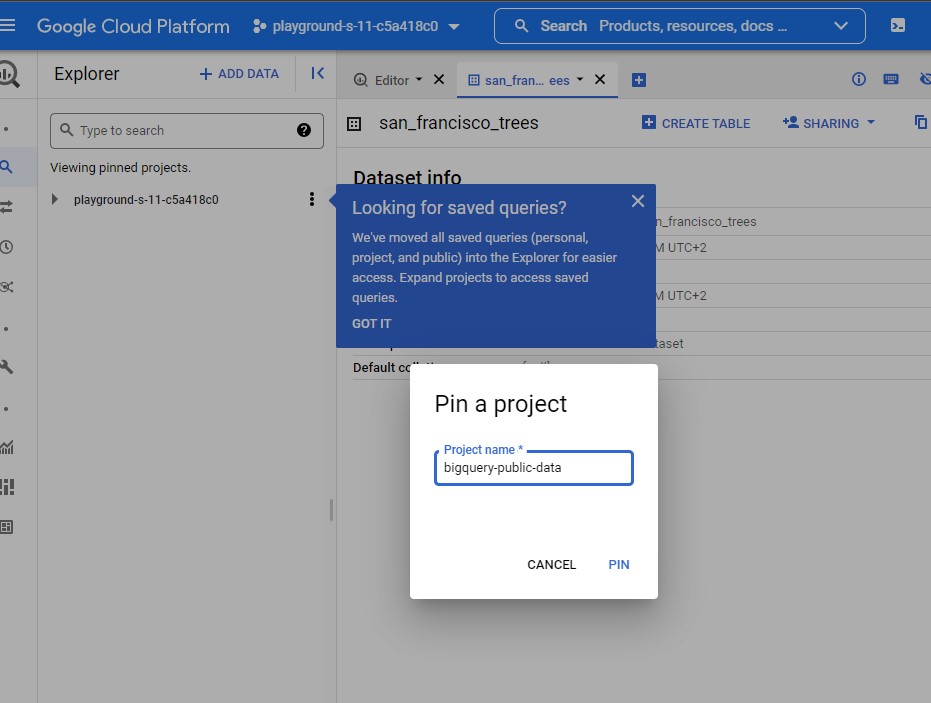Image resolution: width=931 pixels, height=703 pixels.
Task: Open the Explorer search help icon
Action: coord(304,130)
